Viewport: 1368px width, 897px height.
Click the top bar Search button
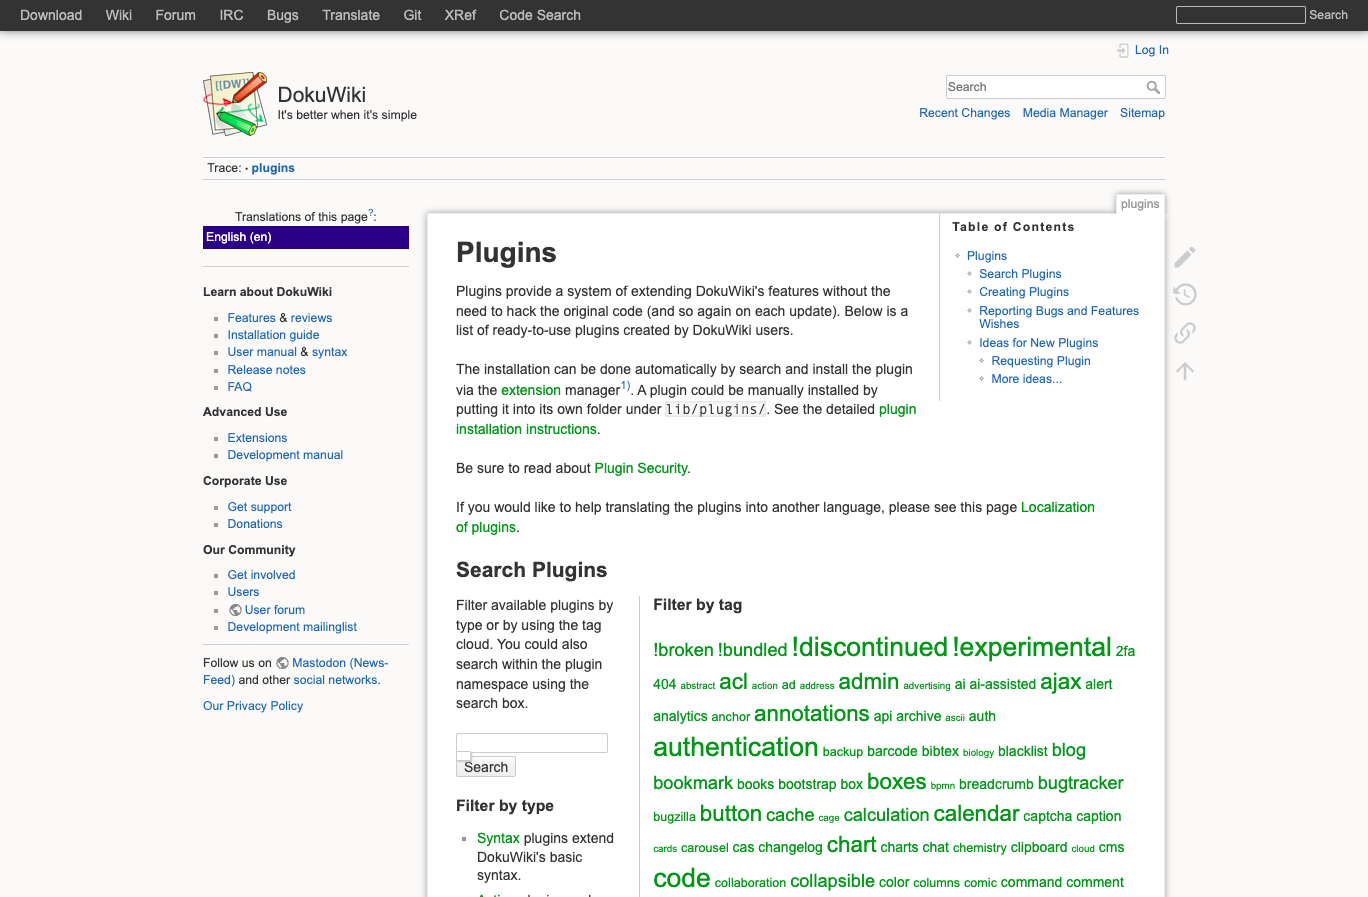tap(1328, 15)
